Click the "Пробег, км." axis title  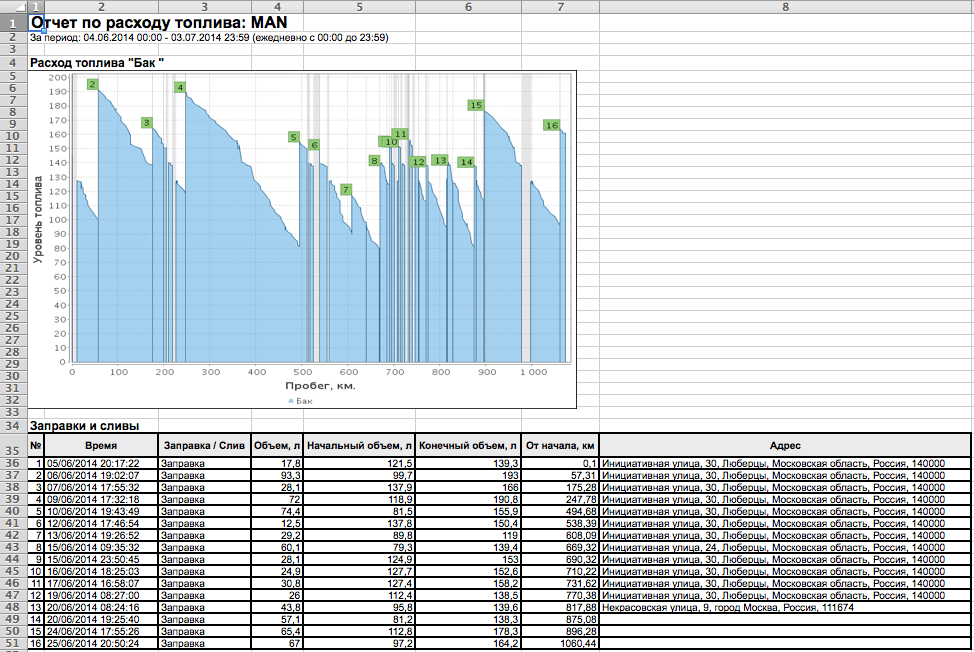pos(321,386)
